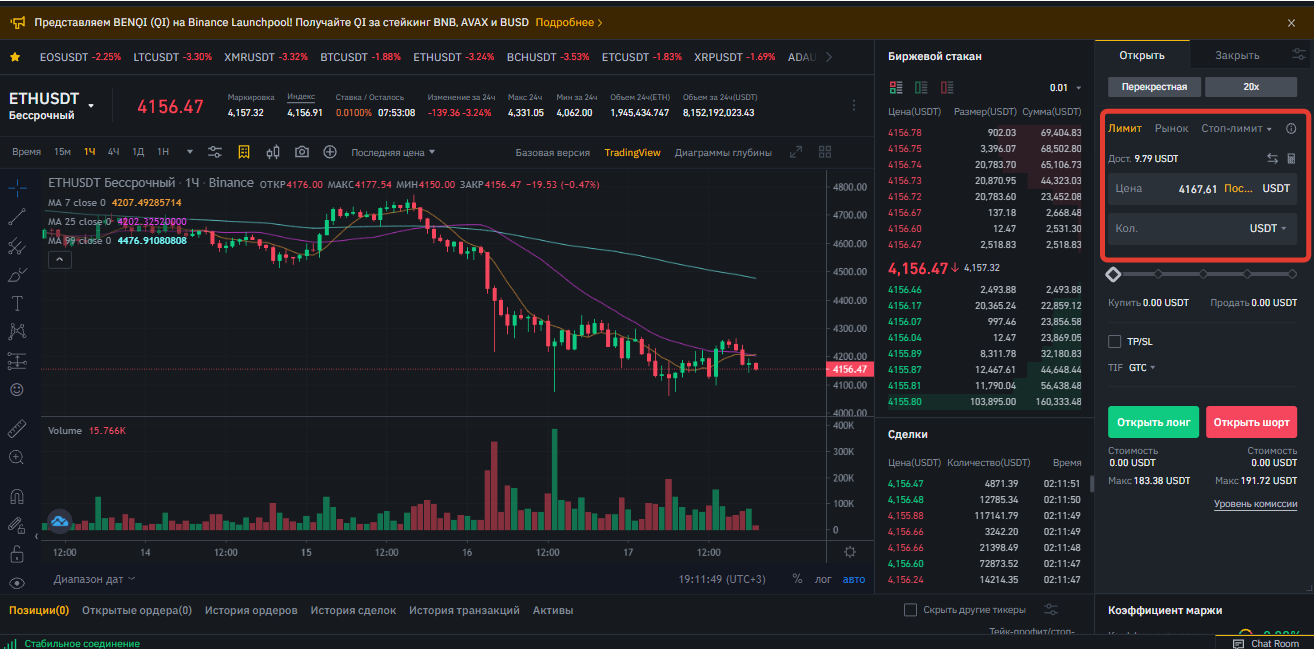Open the USDT quantity unit dropdown
This screenshot has width=1314, height=649.
click(1268, 229)
